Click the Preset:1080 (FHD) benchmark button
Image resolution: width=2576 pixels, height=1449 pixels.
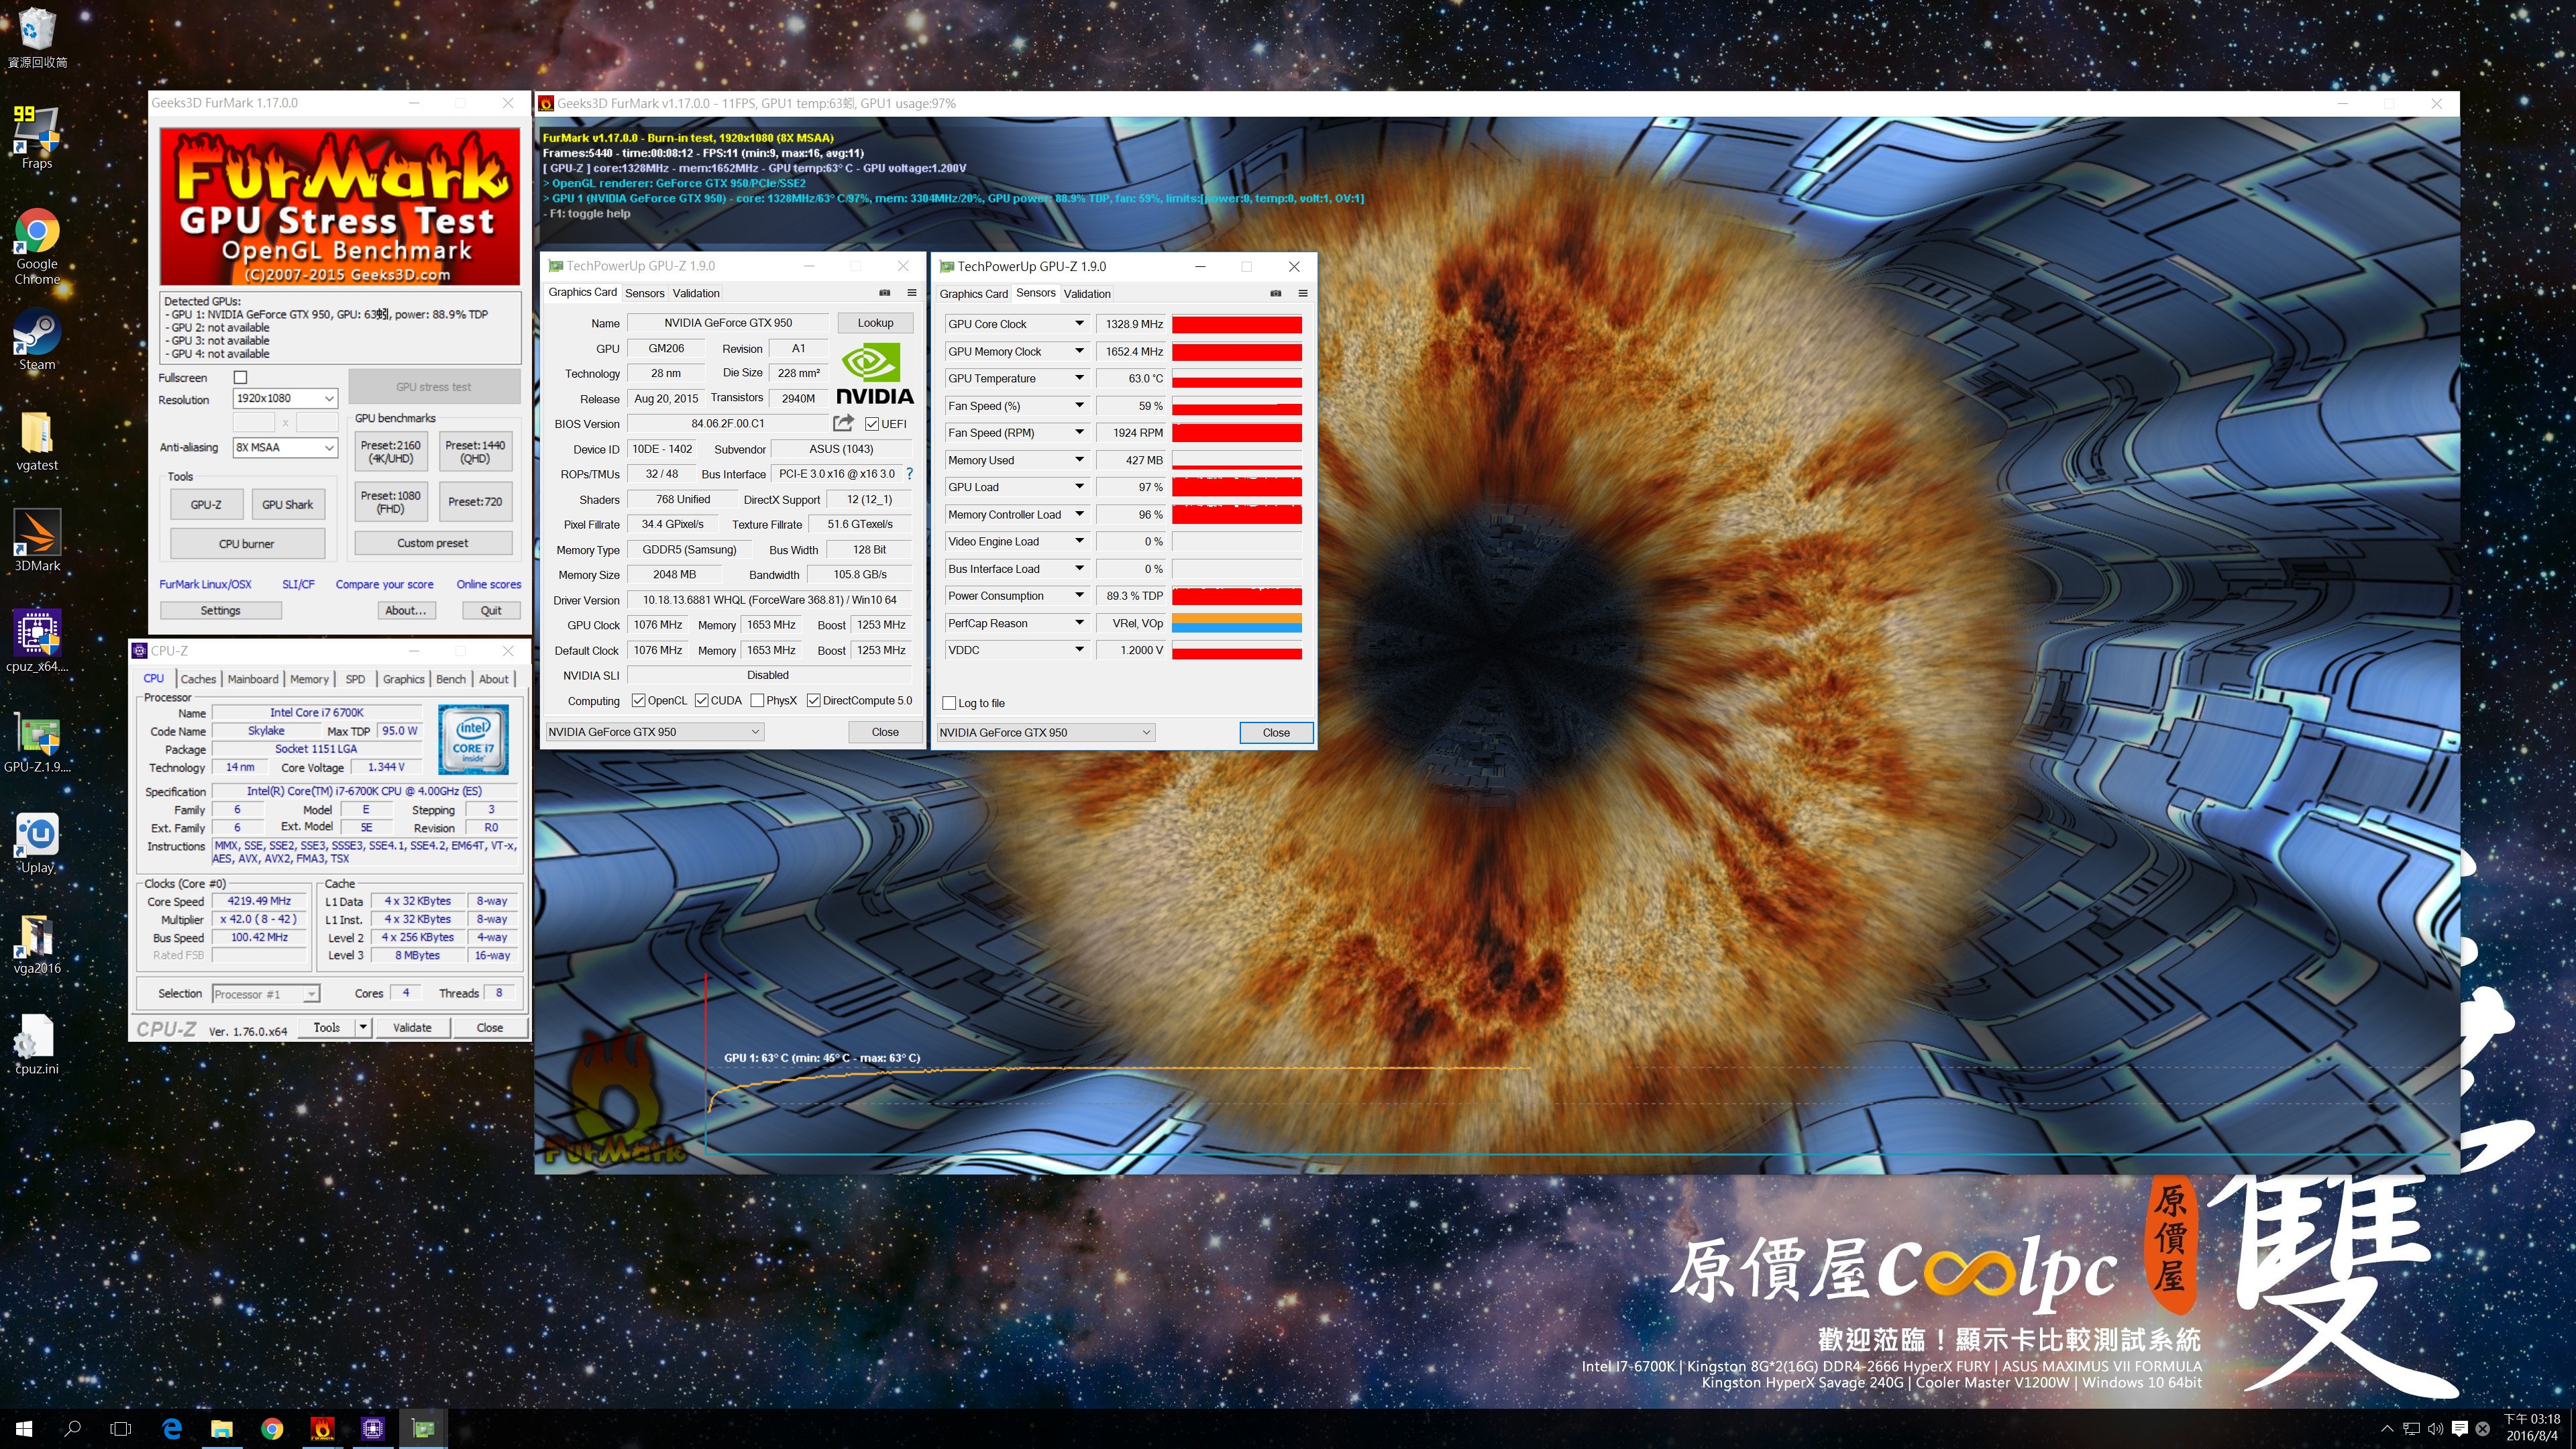coord(391,502)
